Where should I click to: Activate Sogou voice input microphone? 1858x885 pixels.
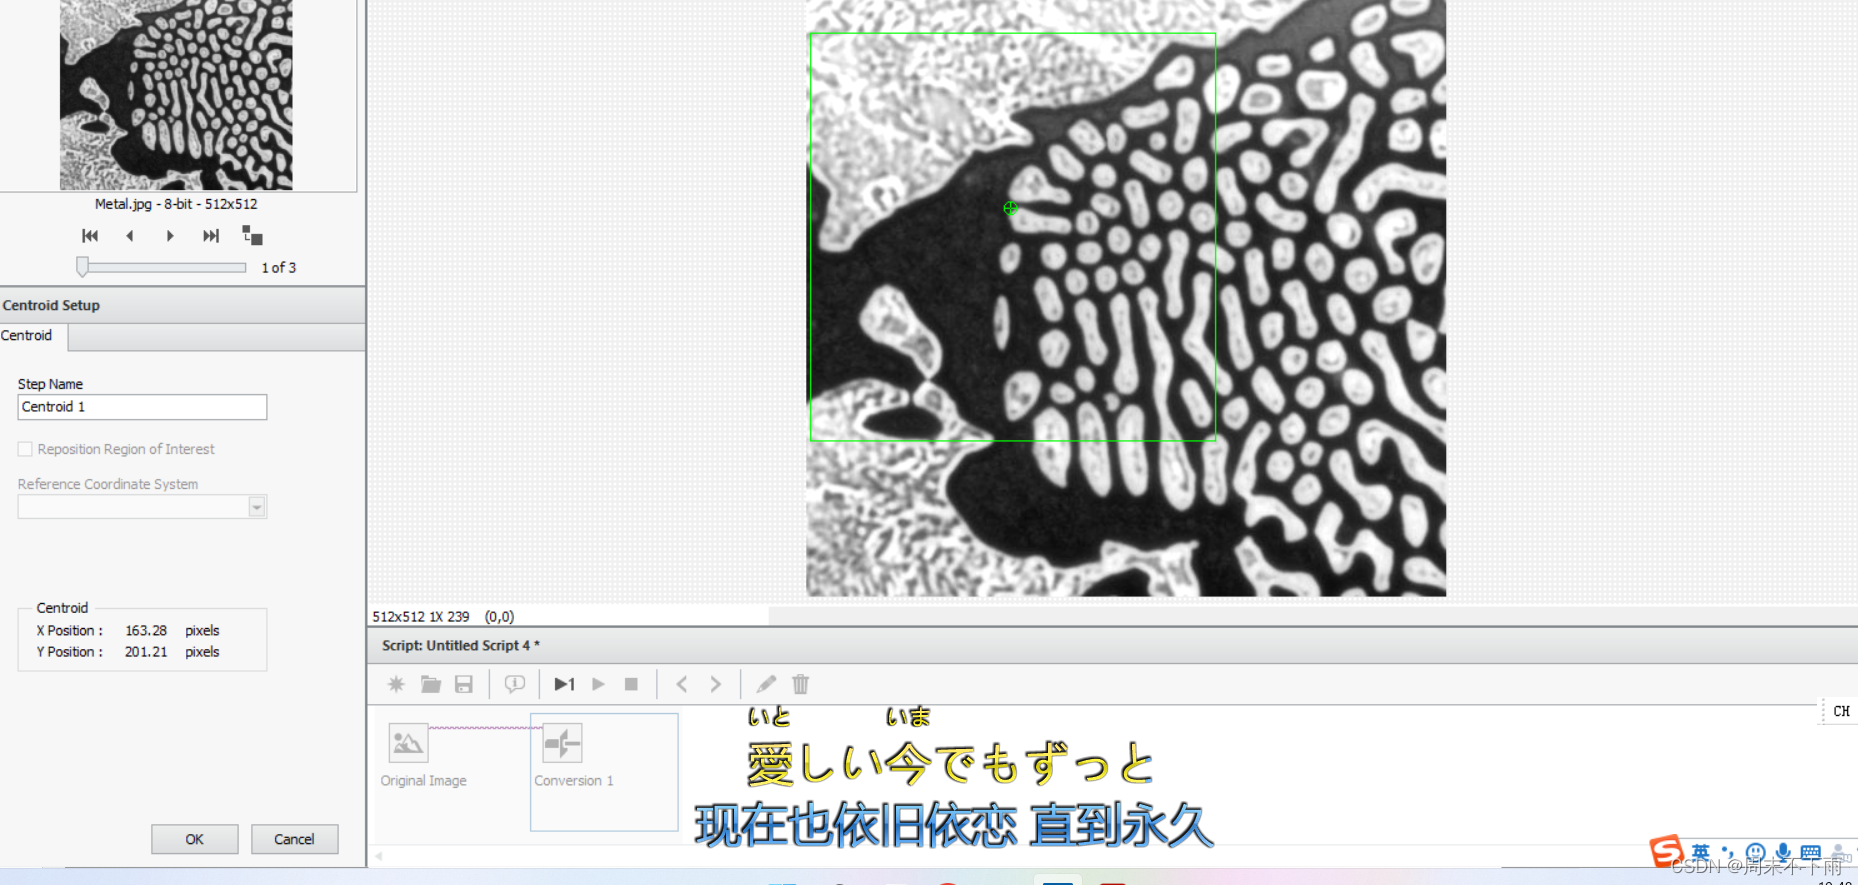(1783, 853)
